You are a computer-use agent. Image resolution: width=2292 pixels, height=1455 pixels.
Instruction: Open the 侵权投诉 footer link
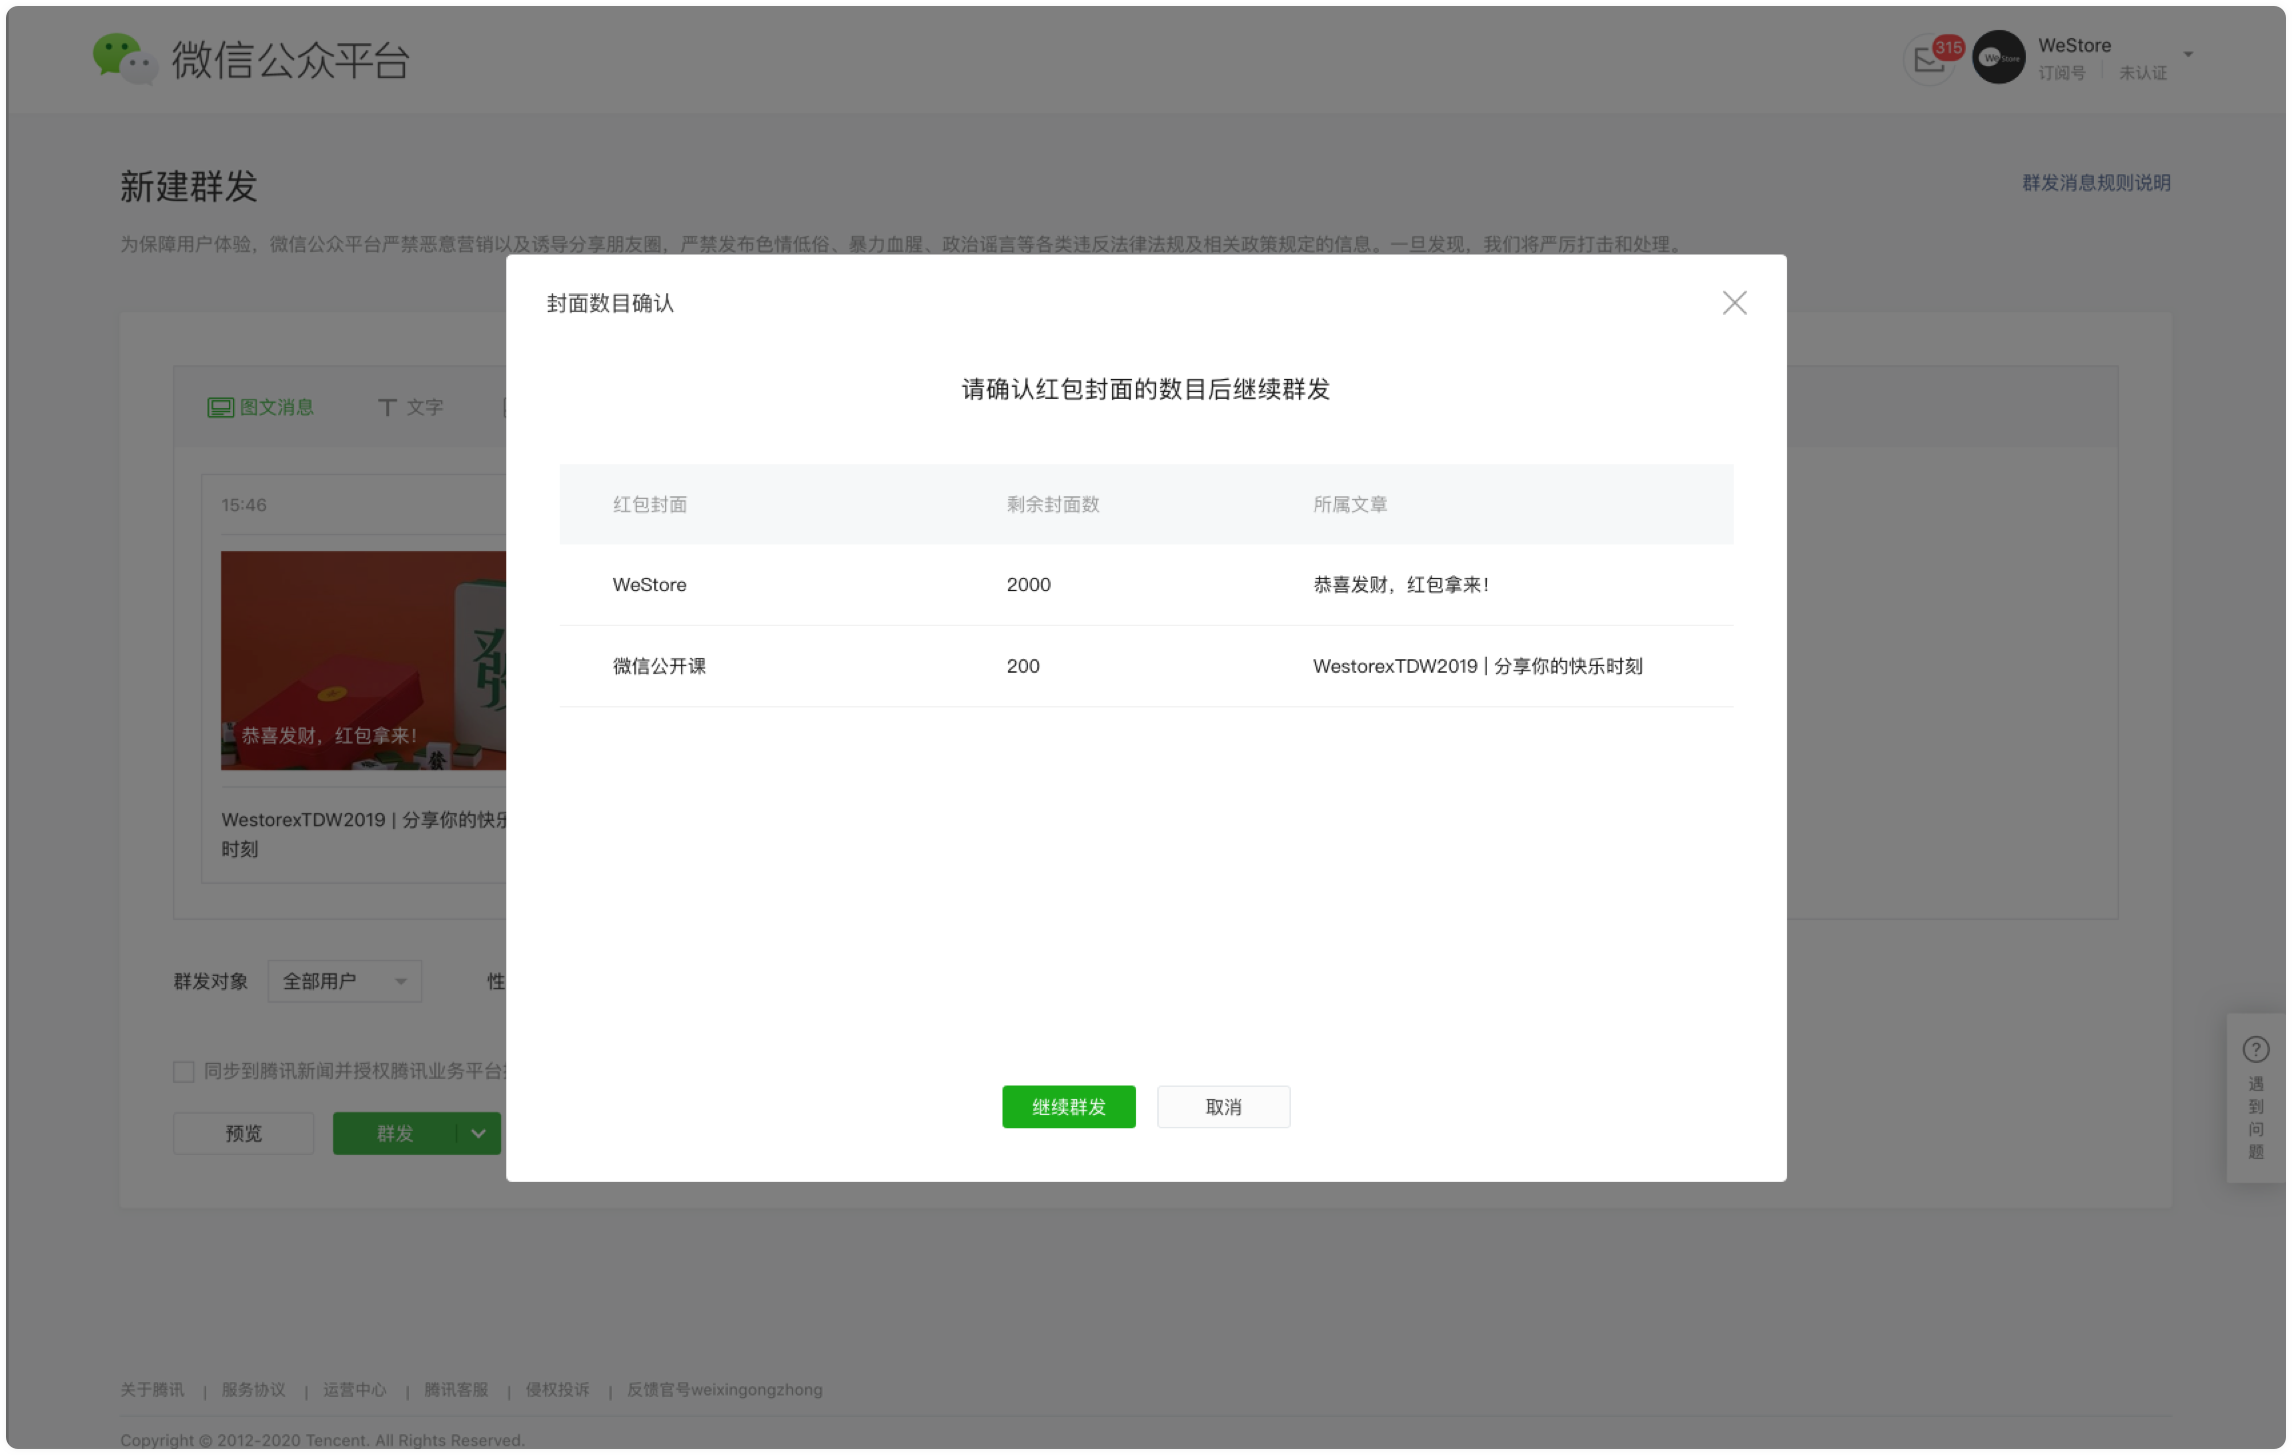coord(557,1390)
